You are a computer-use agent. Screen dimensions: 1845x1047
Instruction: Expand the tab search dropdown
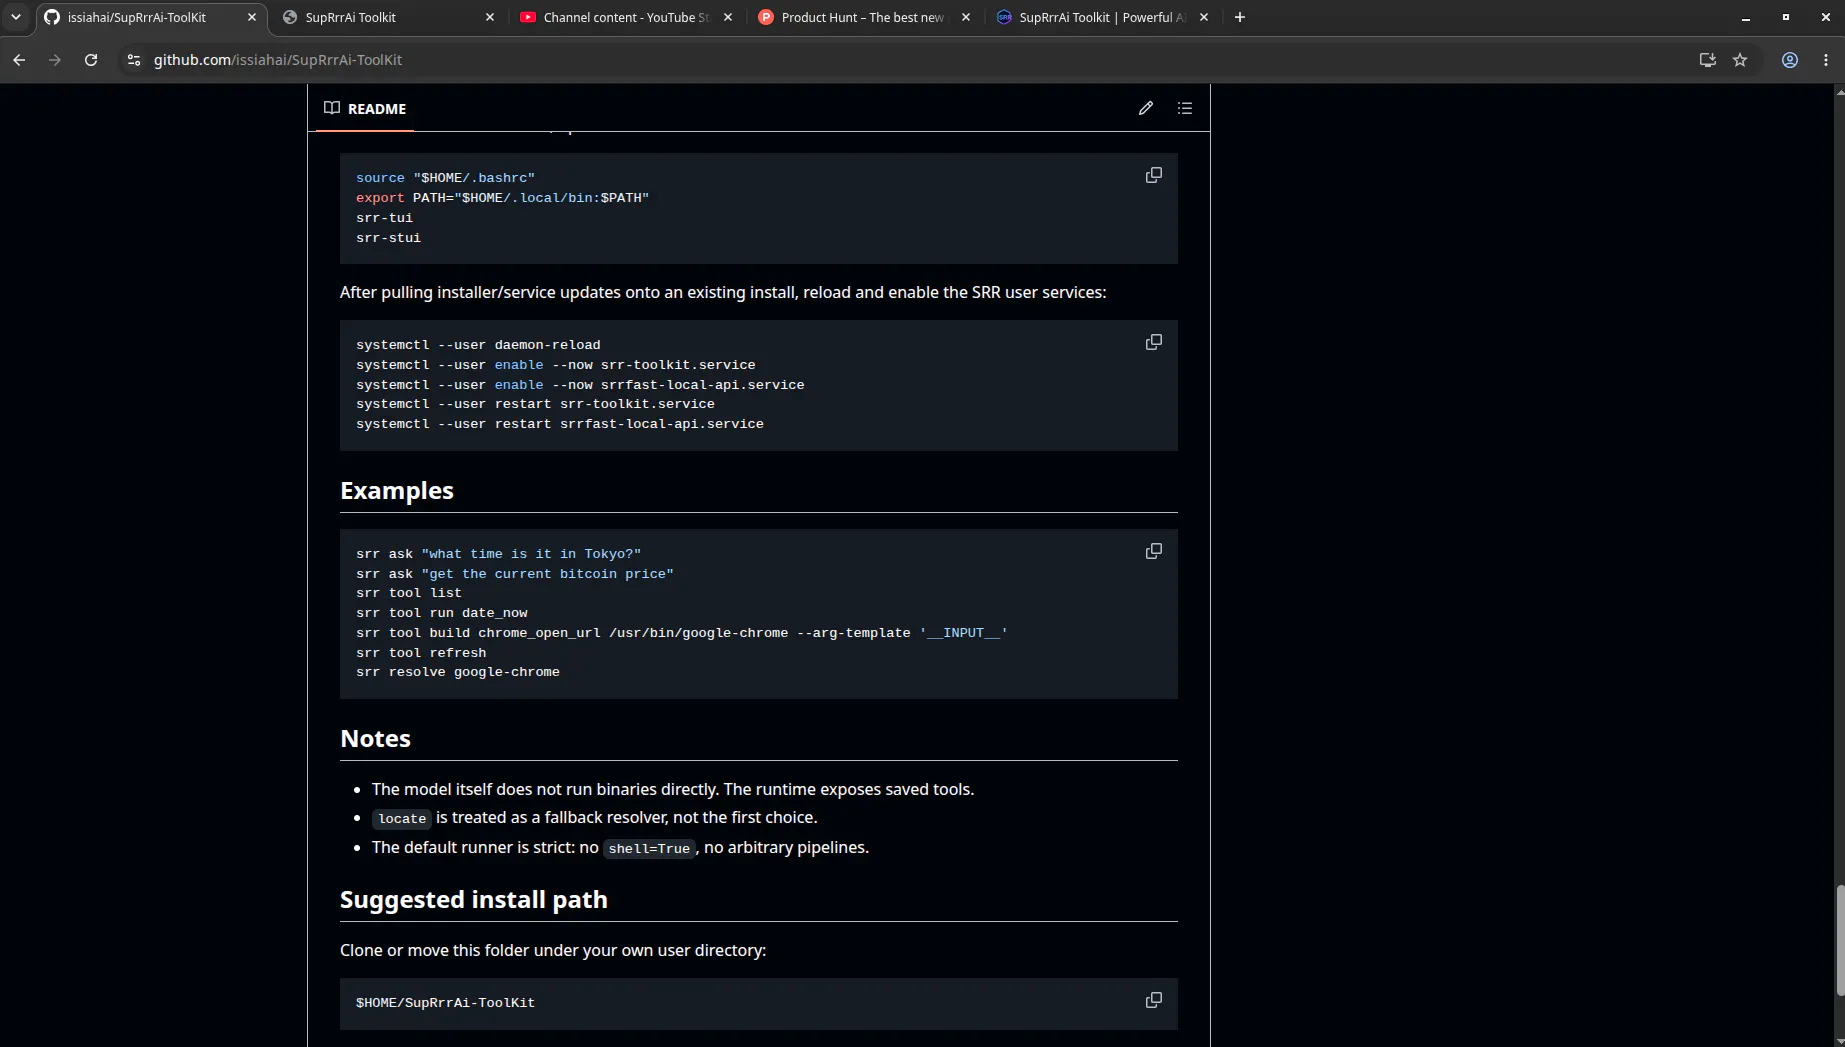click(16, 17)
